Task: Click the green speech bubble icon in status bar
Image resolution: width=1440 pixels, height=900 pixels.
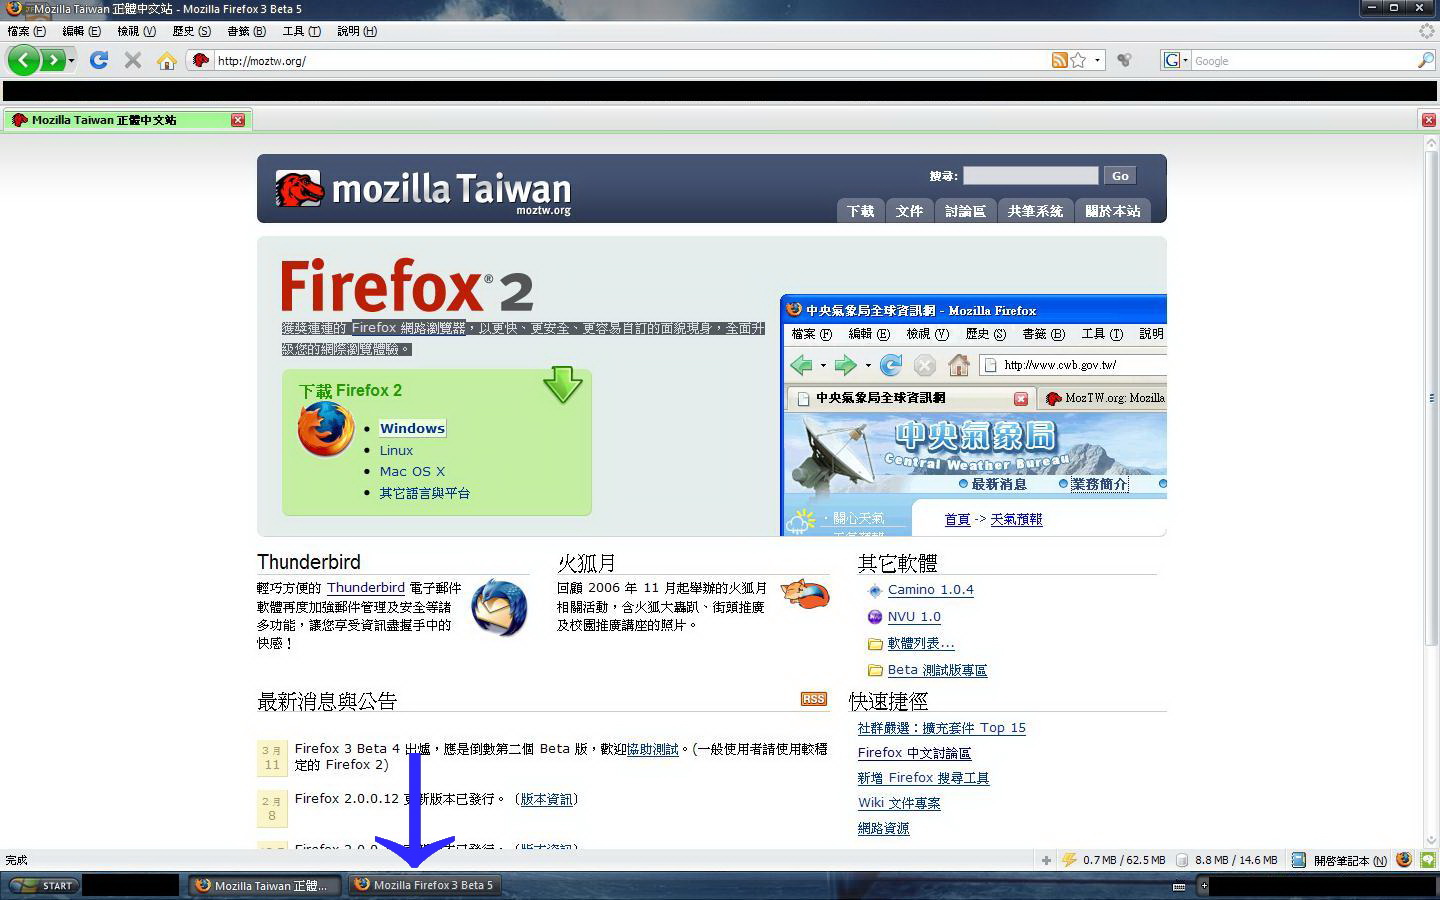Action: 1428,859
